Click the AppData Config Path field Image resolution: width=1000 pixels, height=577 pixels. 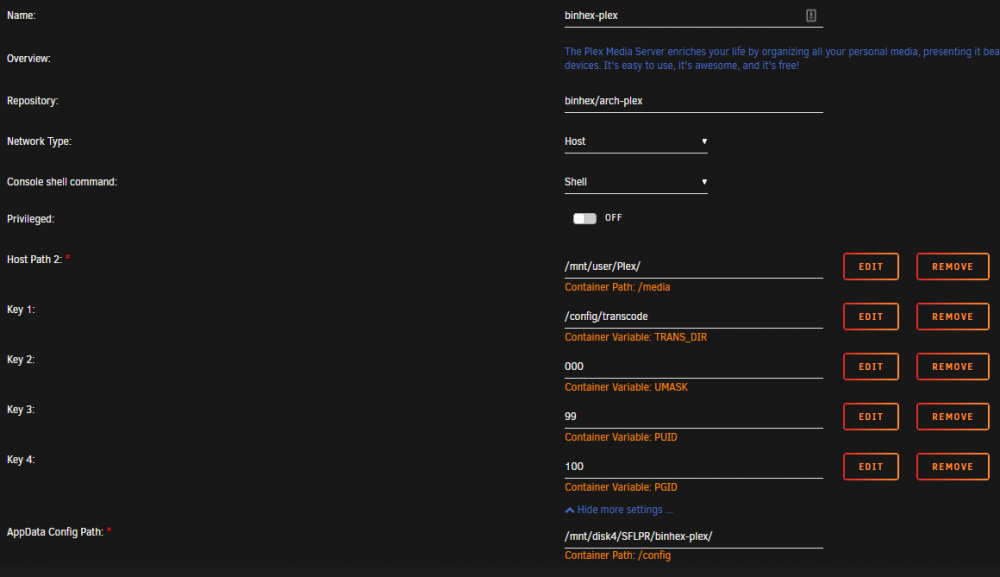tap(693, 537)
